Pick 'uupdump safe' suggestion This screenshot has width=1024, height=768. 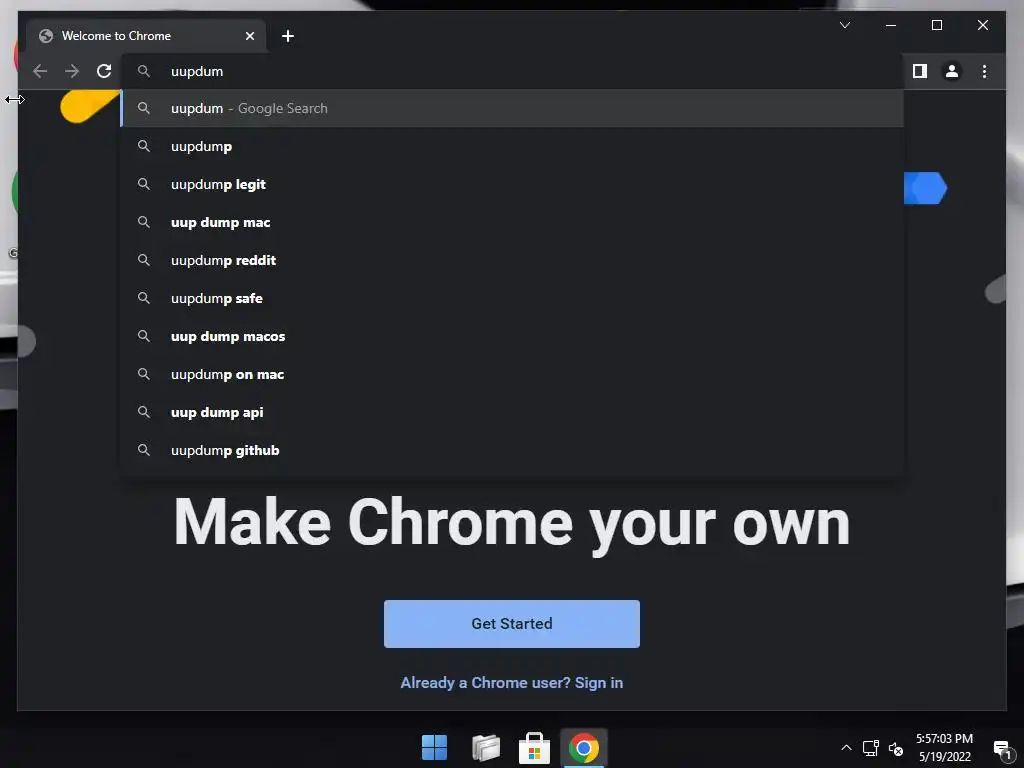point(512,298)
